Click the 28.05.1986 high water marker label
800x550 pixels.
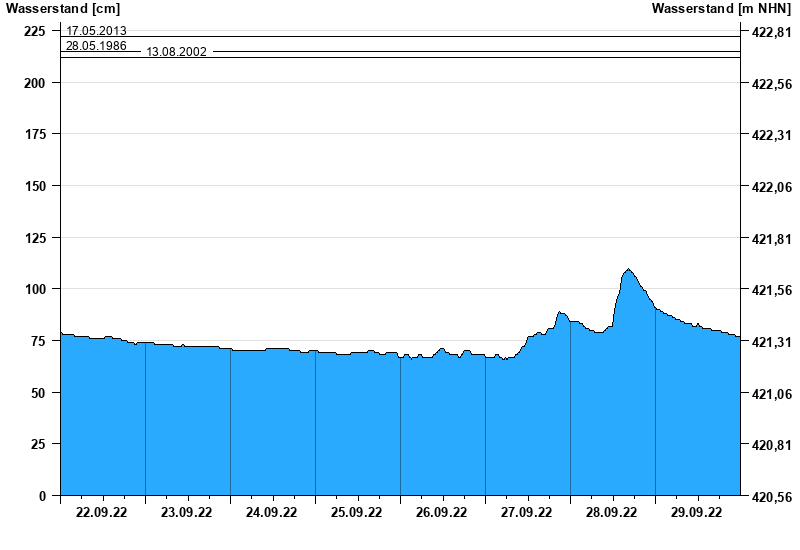click(x=96, y=46)
